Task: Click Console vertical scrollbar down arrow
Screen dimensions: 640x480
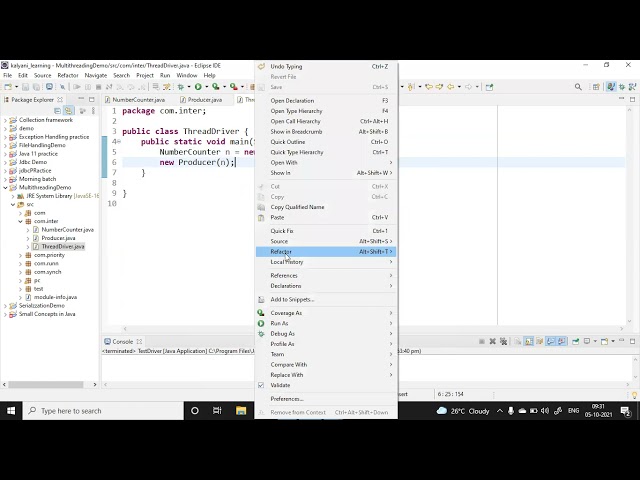Action: tap(635, 377)
